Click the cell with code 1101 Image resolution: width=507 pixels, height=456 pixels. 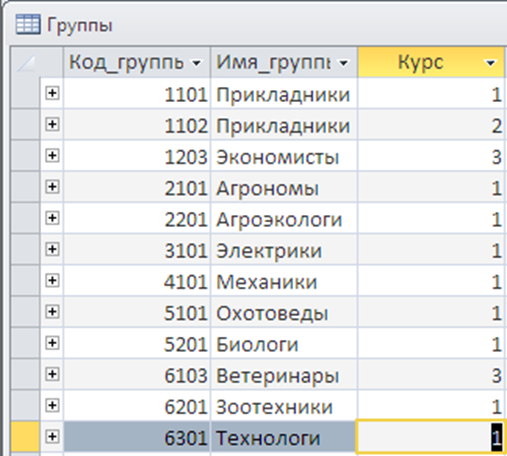(x=137, y=93)
